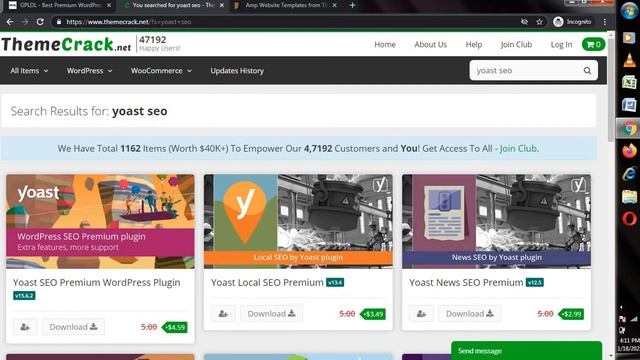The image size is (640, 360).
Task: Click the $3.49 price tag
Action: click(x=373, y=314)
